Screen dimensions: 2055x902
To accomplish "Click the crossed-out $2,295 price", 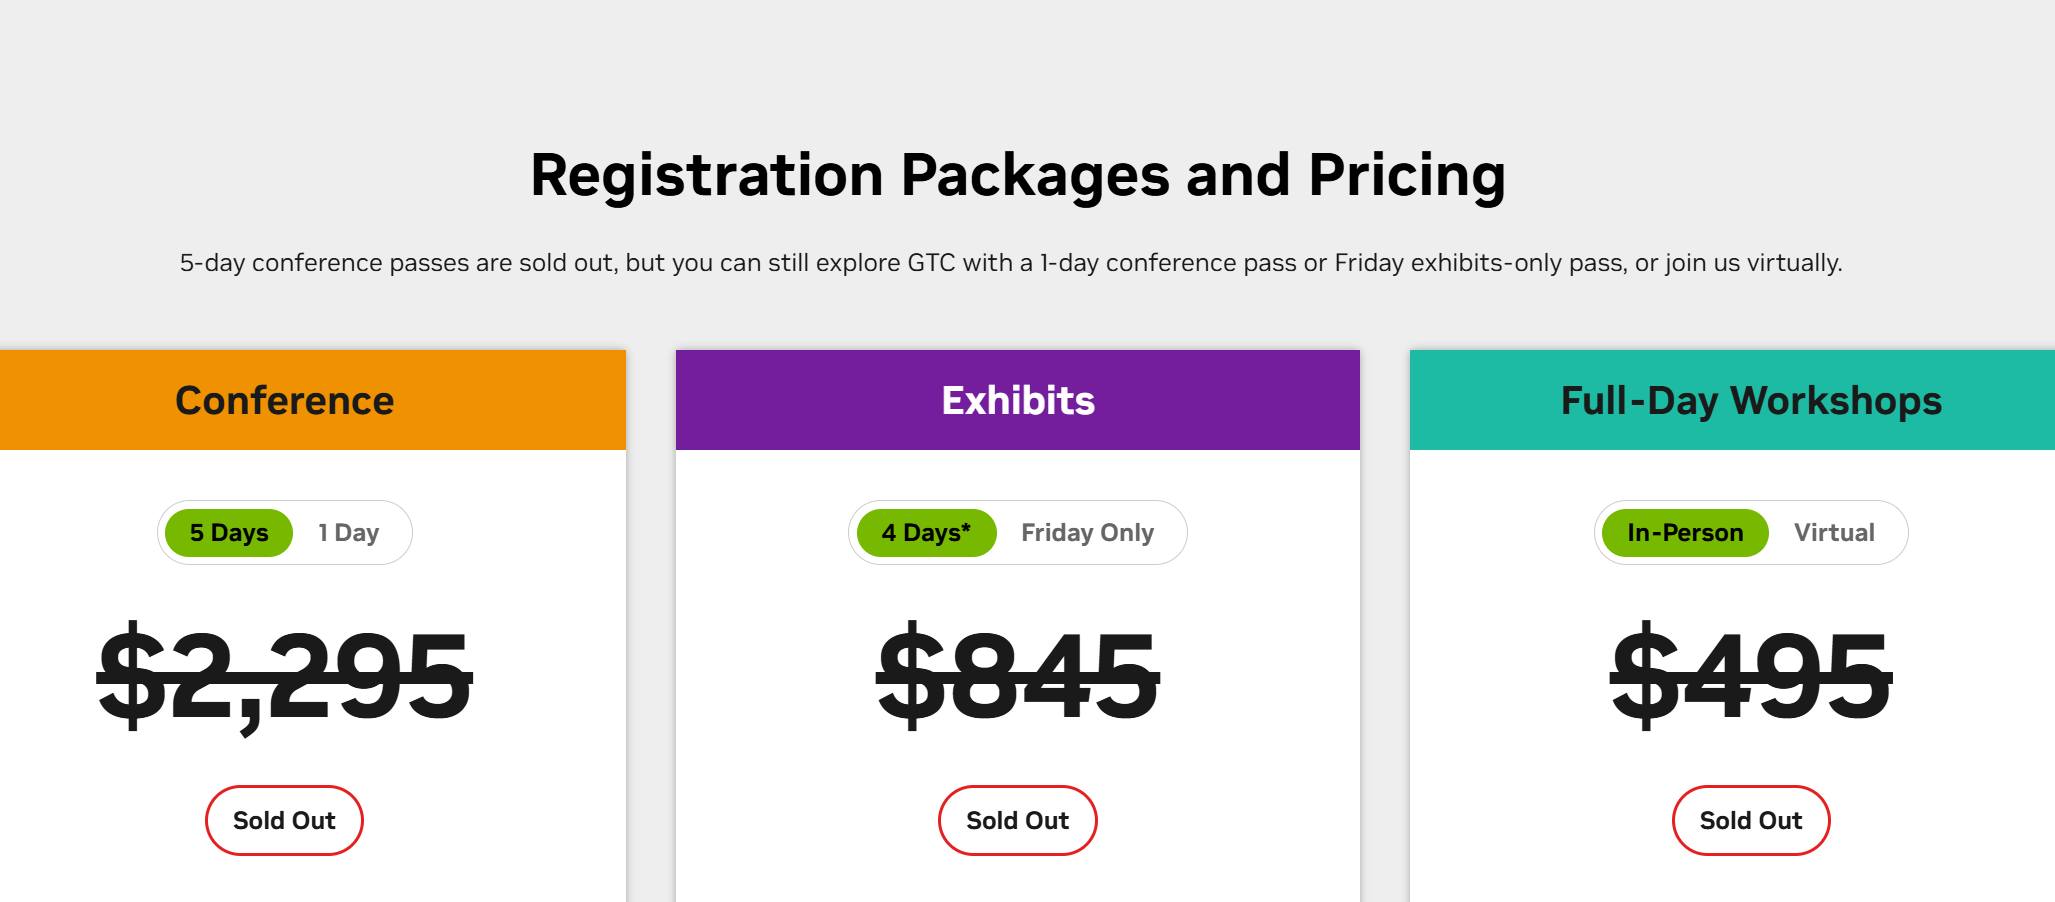I will (284, 675).
